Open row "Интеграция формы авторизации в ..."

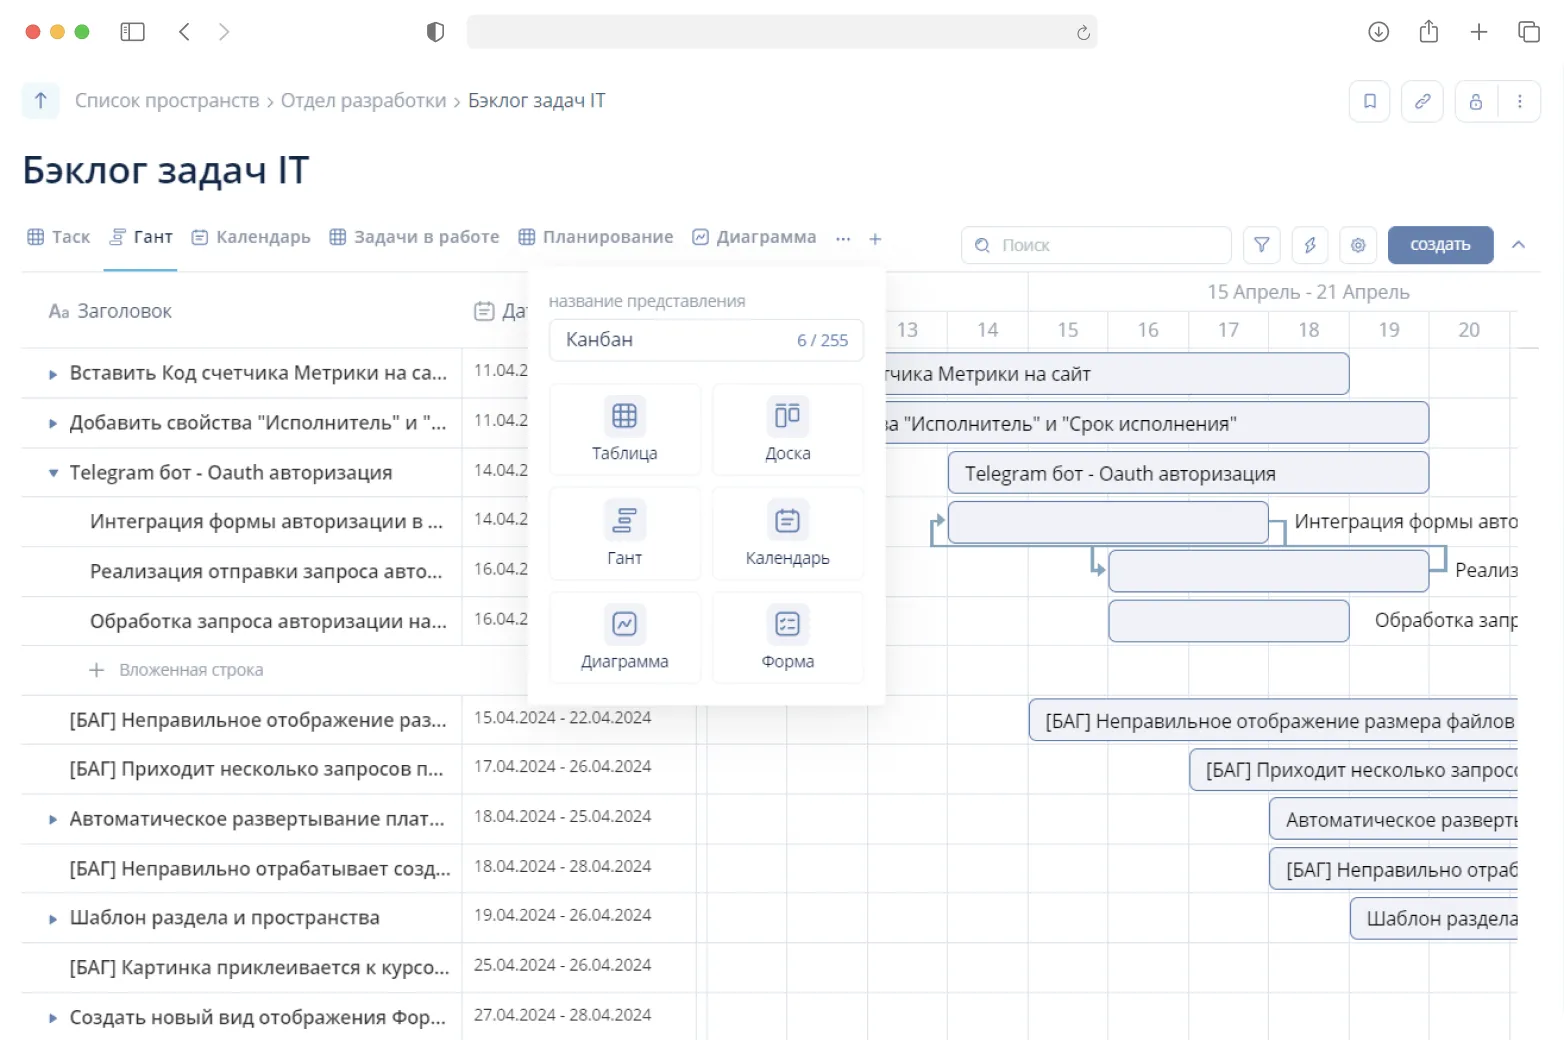click(266, 522)
